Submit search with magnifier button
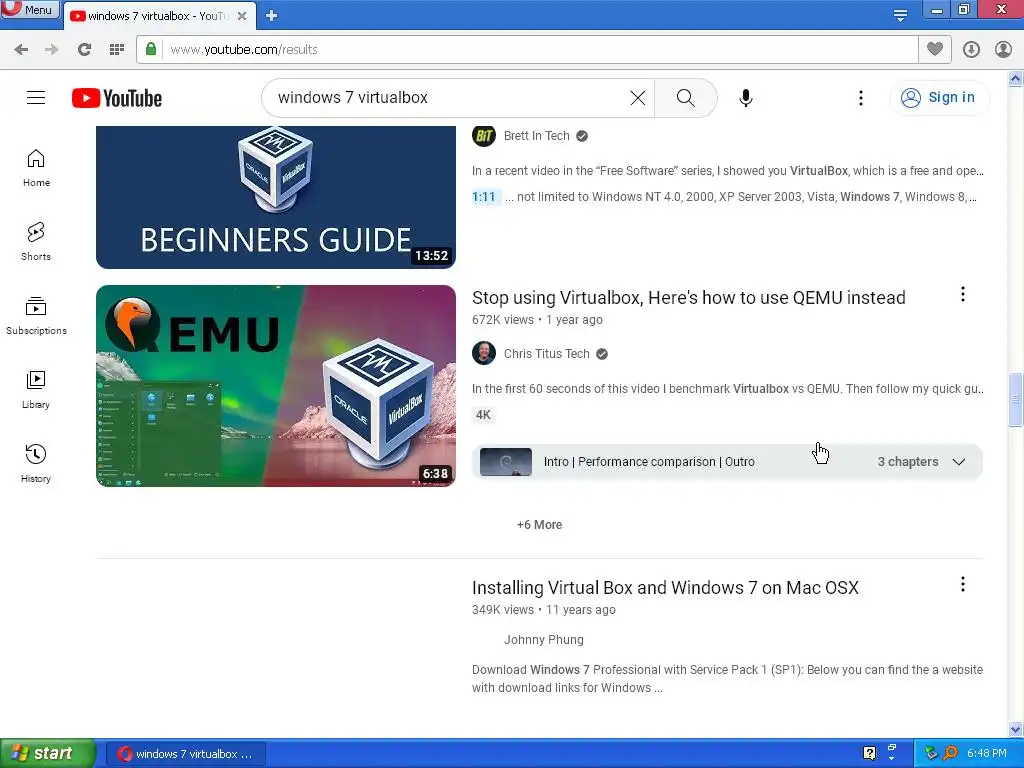The height and width of the screenshot is (768, 1024). [685, 98]
